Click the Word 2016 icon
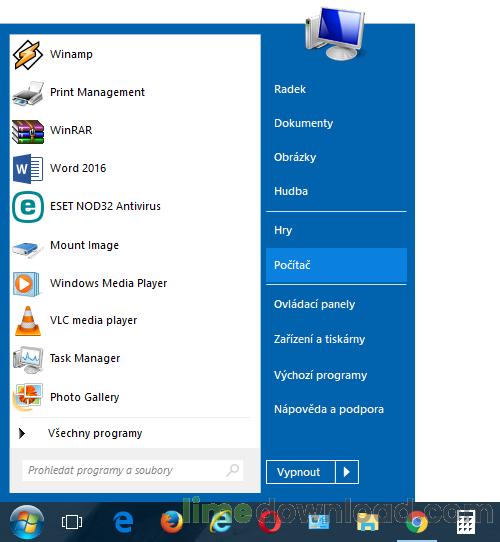500x542 pixels. click(28, 169)
